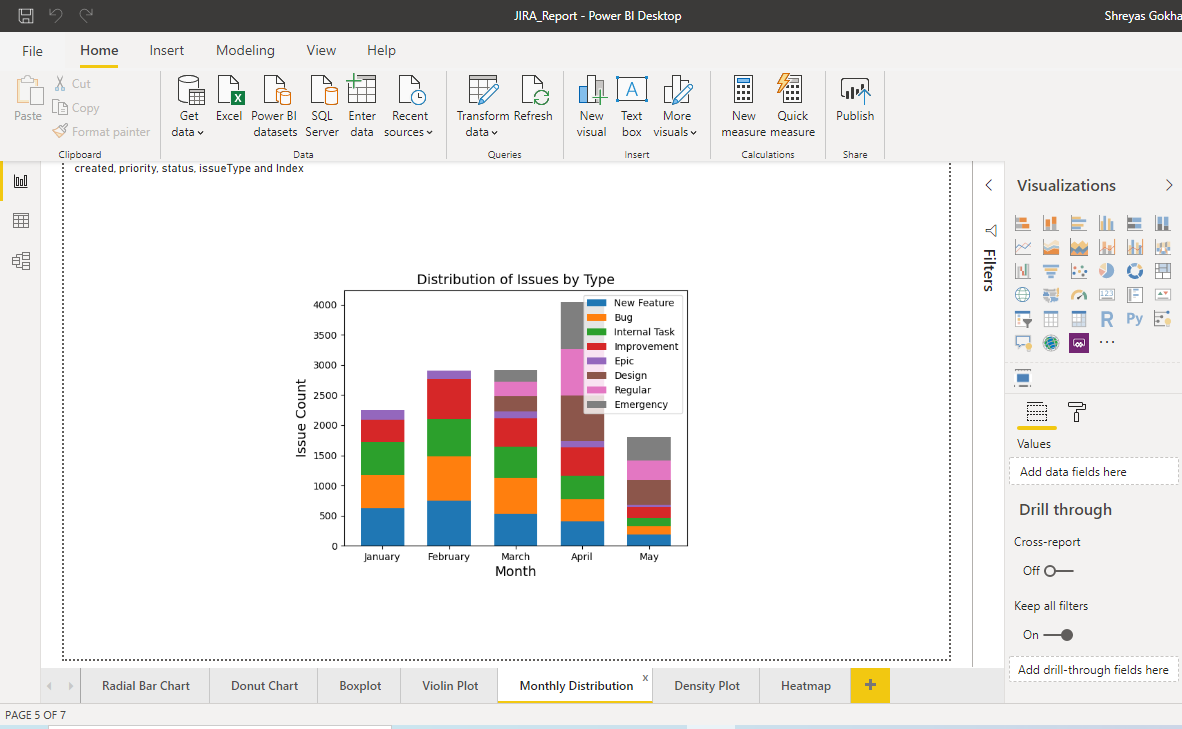Turn off Keep all filters

pyautogui.click(x=1060, y=634)
